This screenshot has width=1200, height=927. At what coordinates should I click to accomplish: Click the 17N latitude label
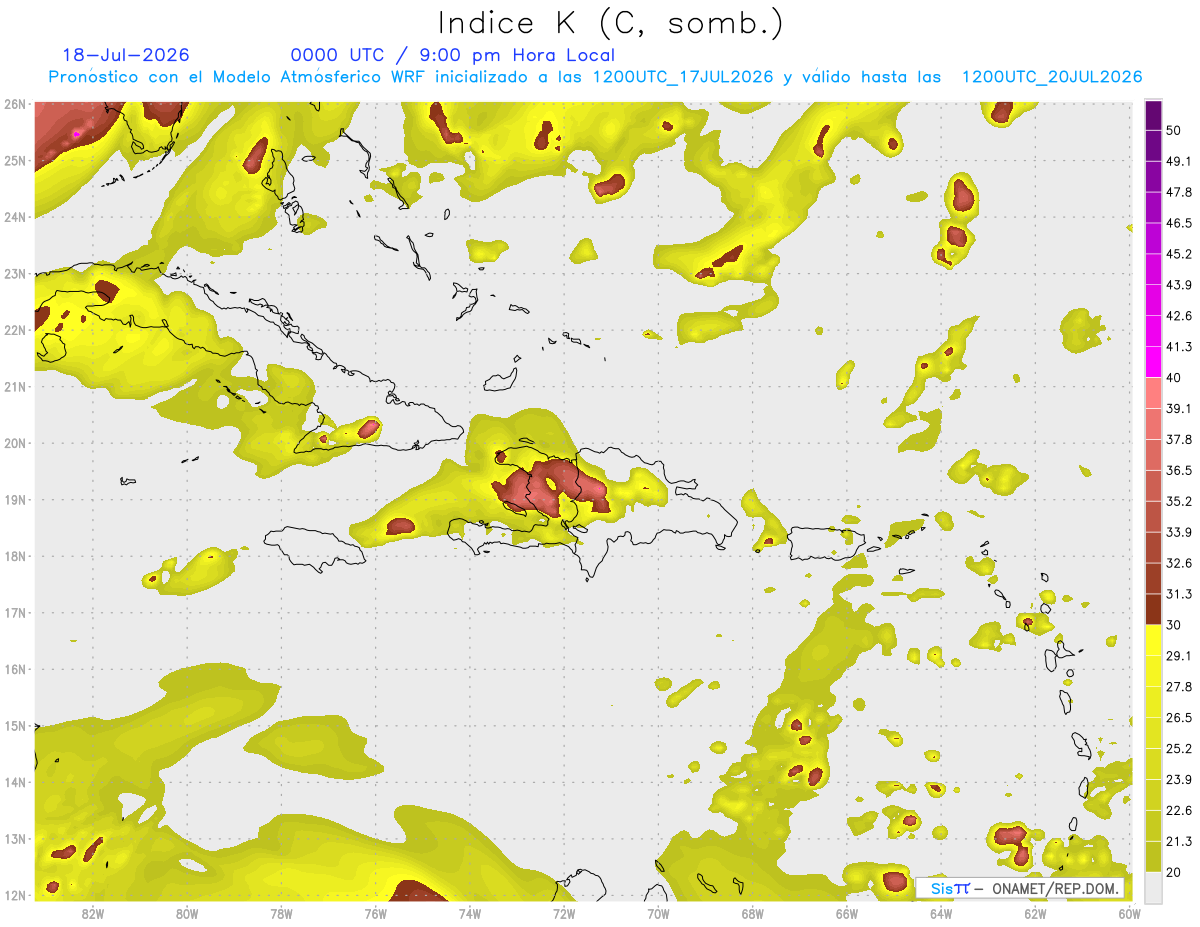[x=14, y=612]
